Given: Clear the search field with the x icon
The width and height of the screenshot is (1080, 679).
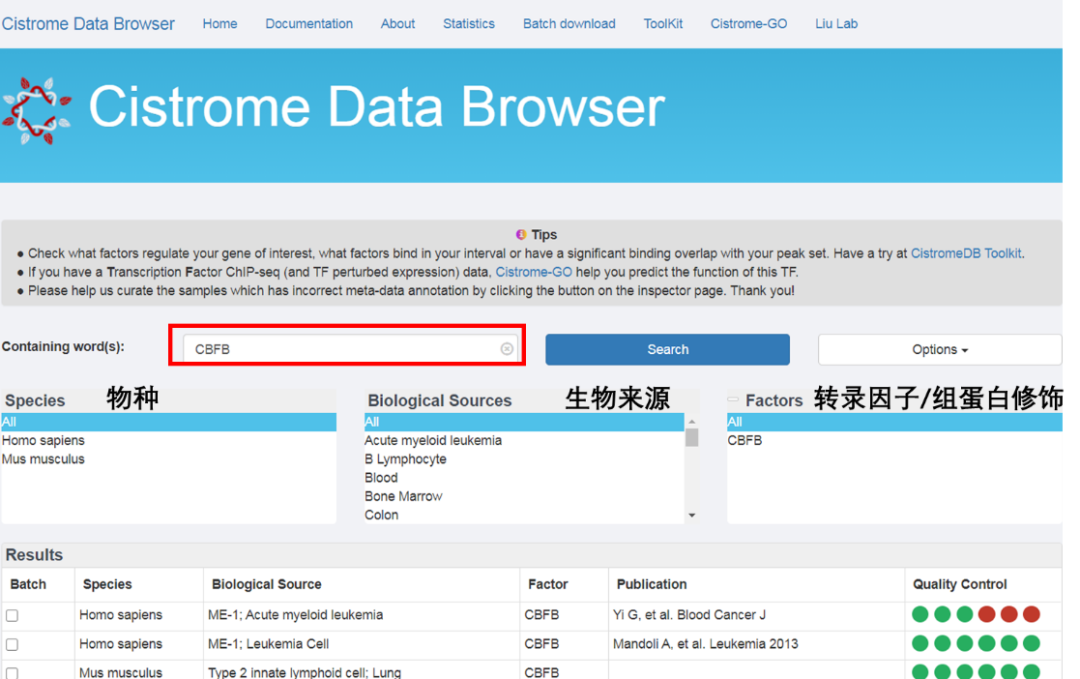Looking at the screenshot, I should coord(507,348).
